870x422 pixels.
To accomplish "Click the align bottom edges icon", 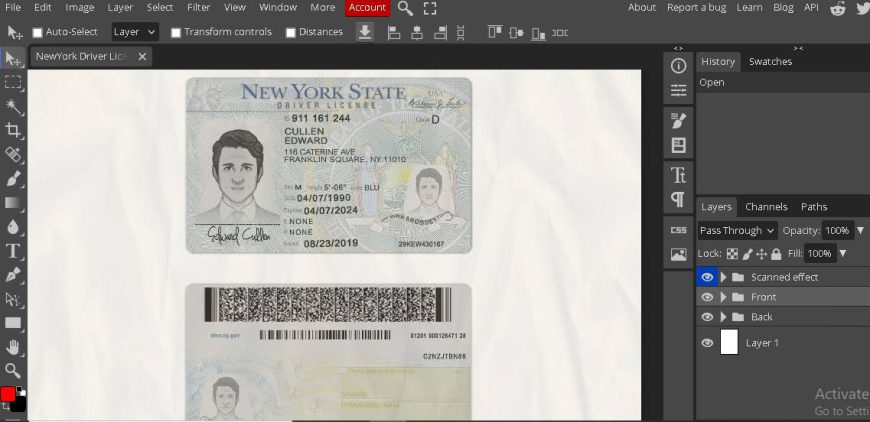I will click(538, 33).
